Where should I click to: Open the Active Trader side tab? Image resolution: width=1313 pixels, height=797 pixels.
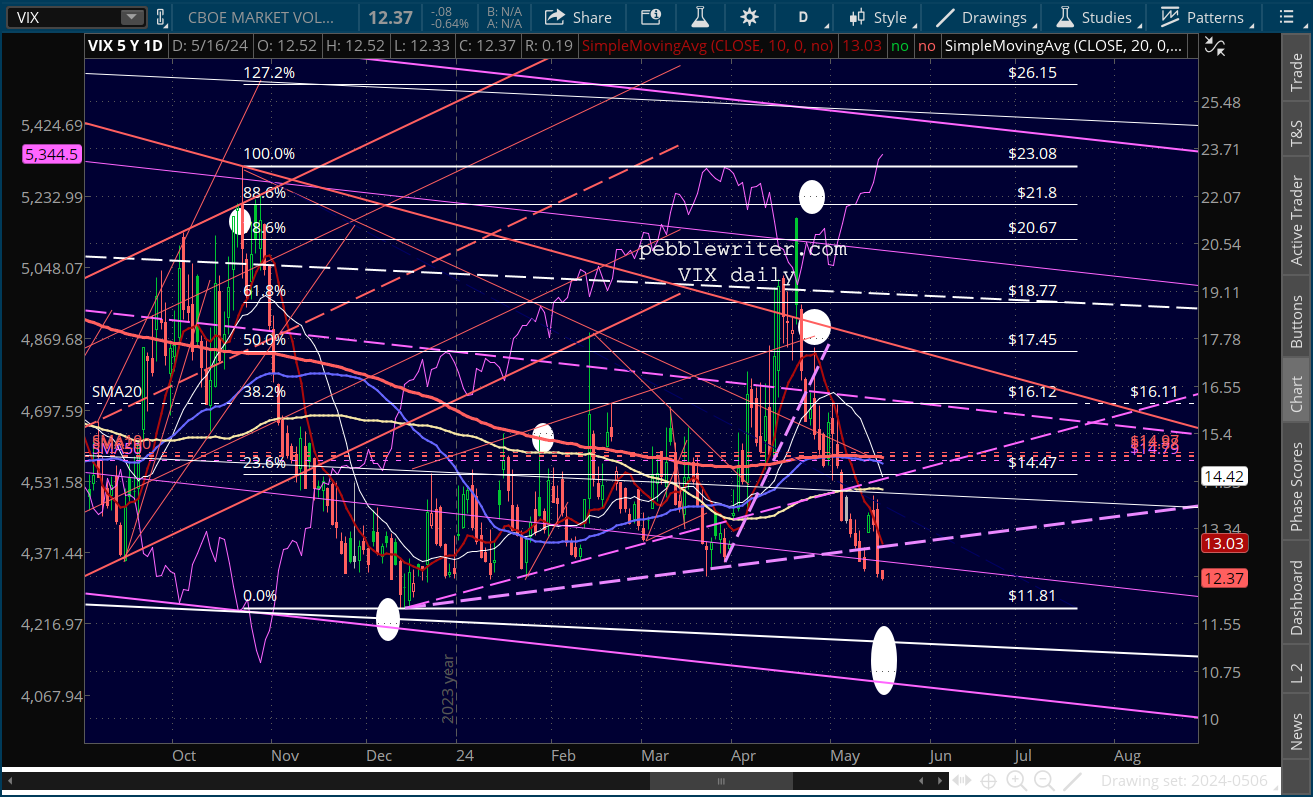[x=1296, y=221]
